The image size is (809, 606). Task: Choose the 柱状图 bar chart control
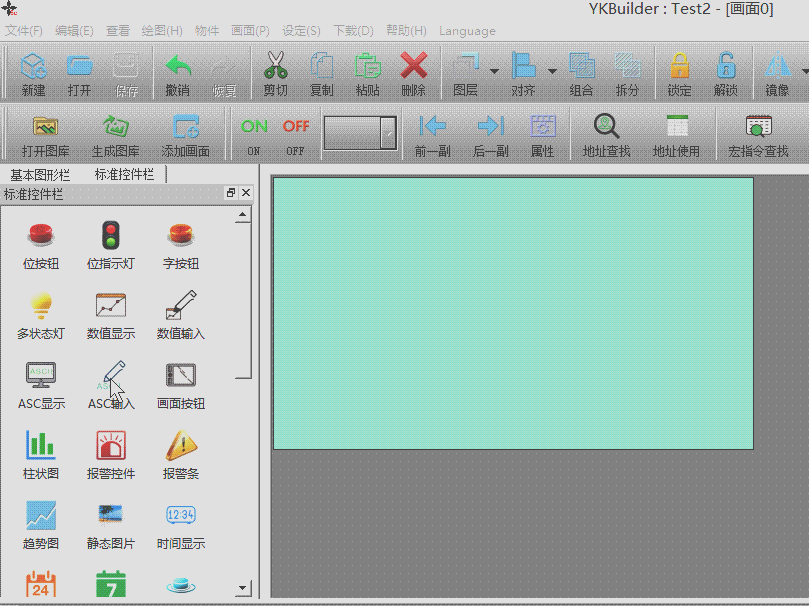point(41,456)
